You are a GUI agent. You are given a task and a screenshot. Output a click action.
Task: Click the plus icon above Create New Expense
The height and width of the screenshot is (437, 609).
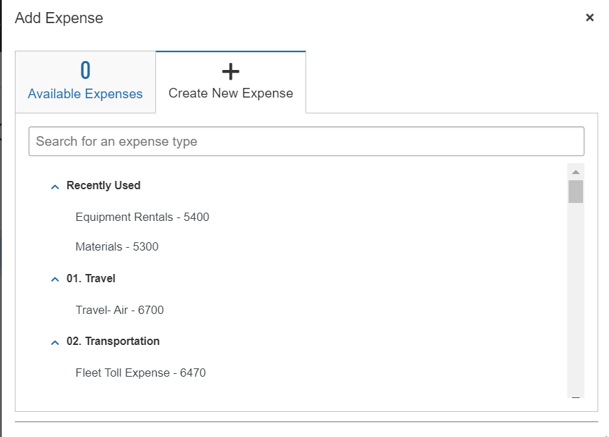(x=231, y=71)
